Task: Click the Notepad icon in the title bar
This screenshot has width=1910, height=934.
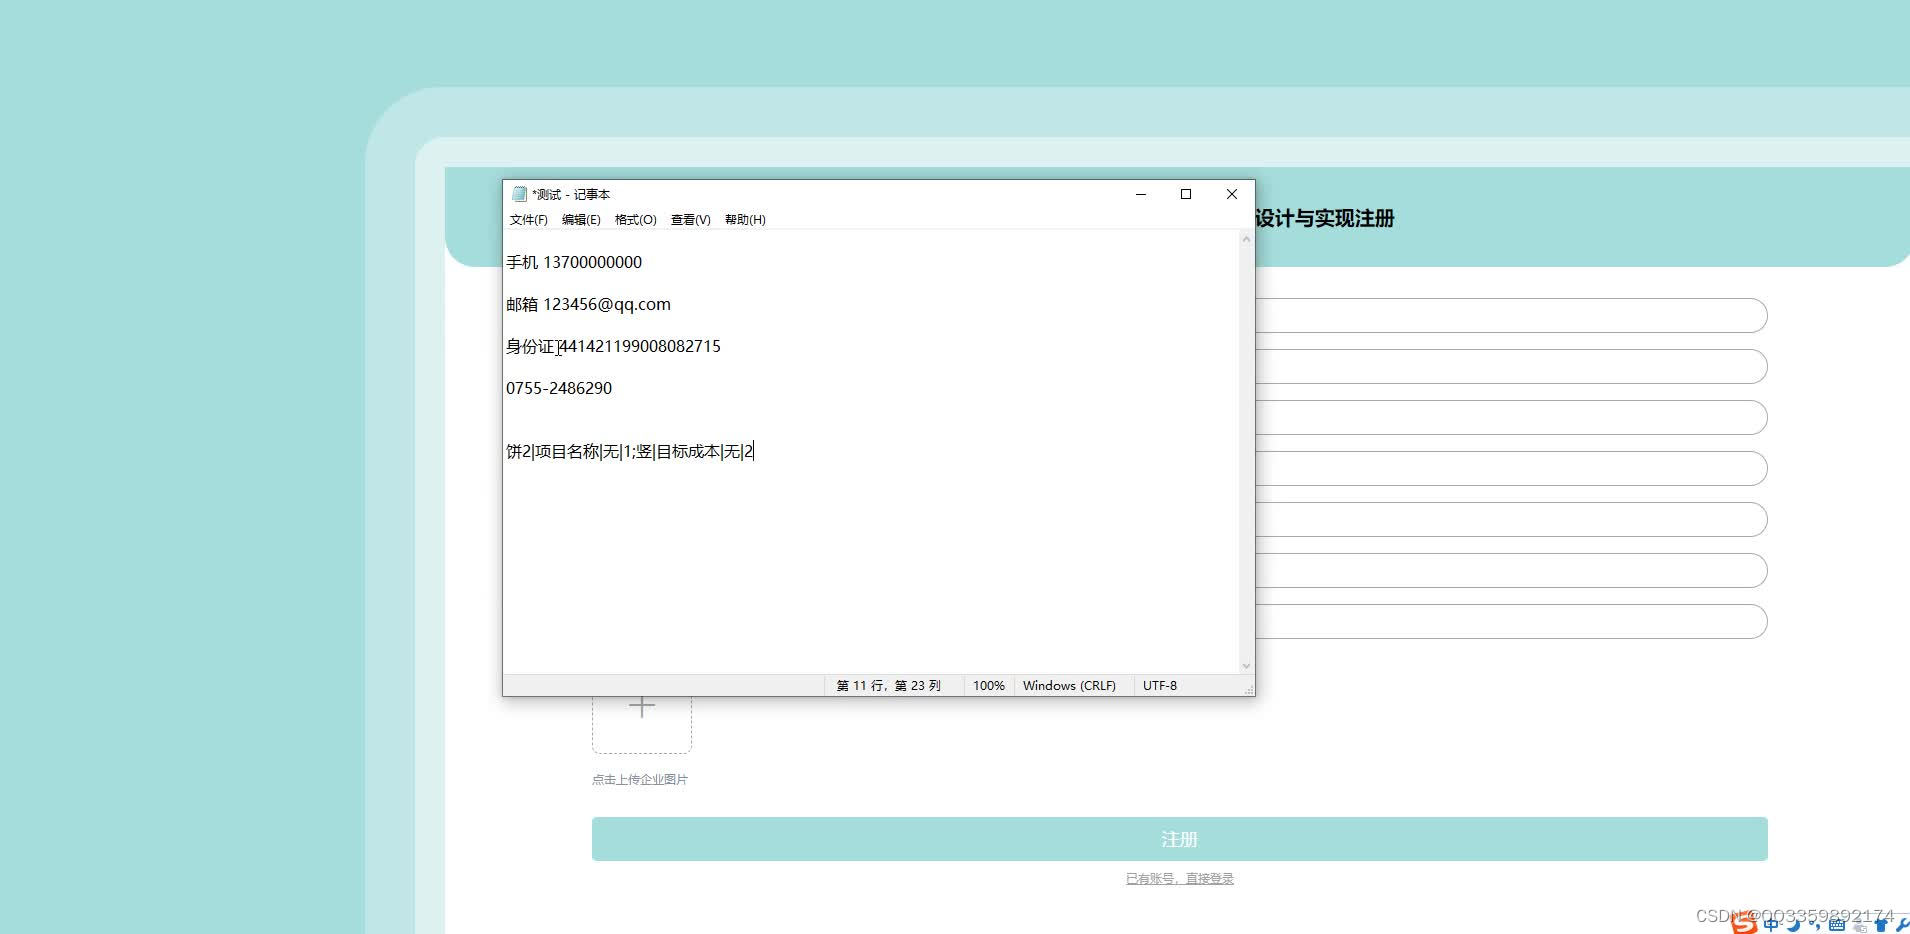Action: point(519,194)
